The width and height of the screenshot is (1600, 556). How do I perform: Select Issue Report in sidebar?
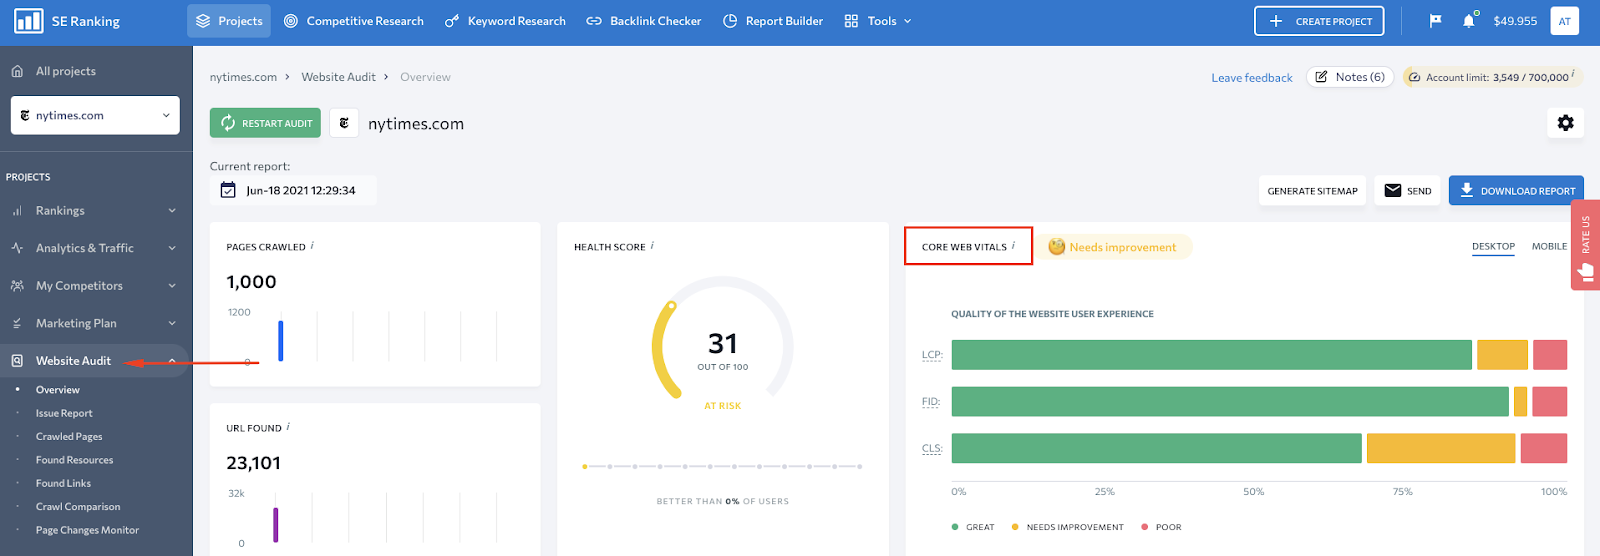coord(64,413)
